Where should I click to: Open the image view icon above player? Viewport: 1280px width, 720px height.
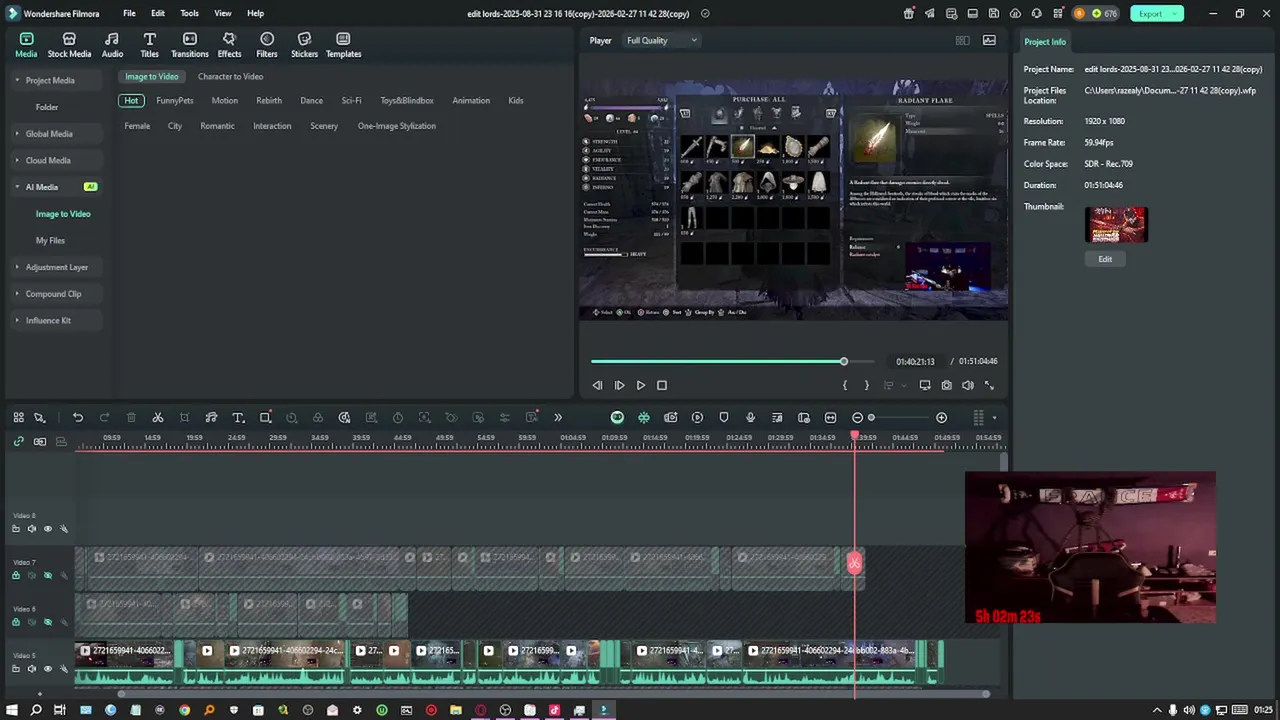[x=989, y=41]
